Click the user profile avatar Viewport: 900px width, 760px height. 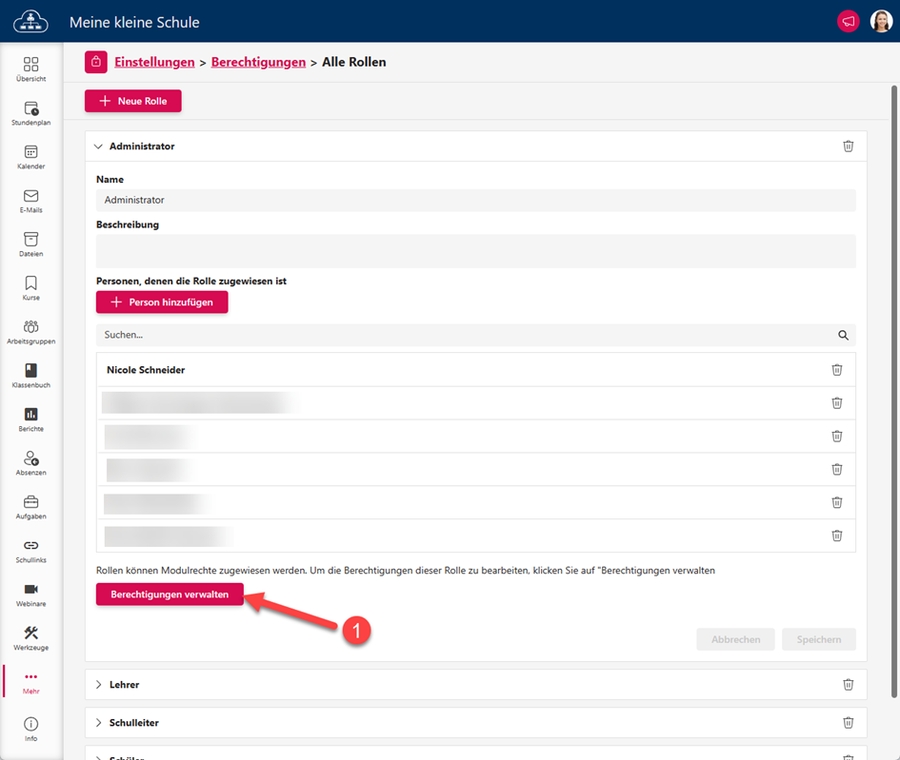tap(881, 21)
